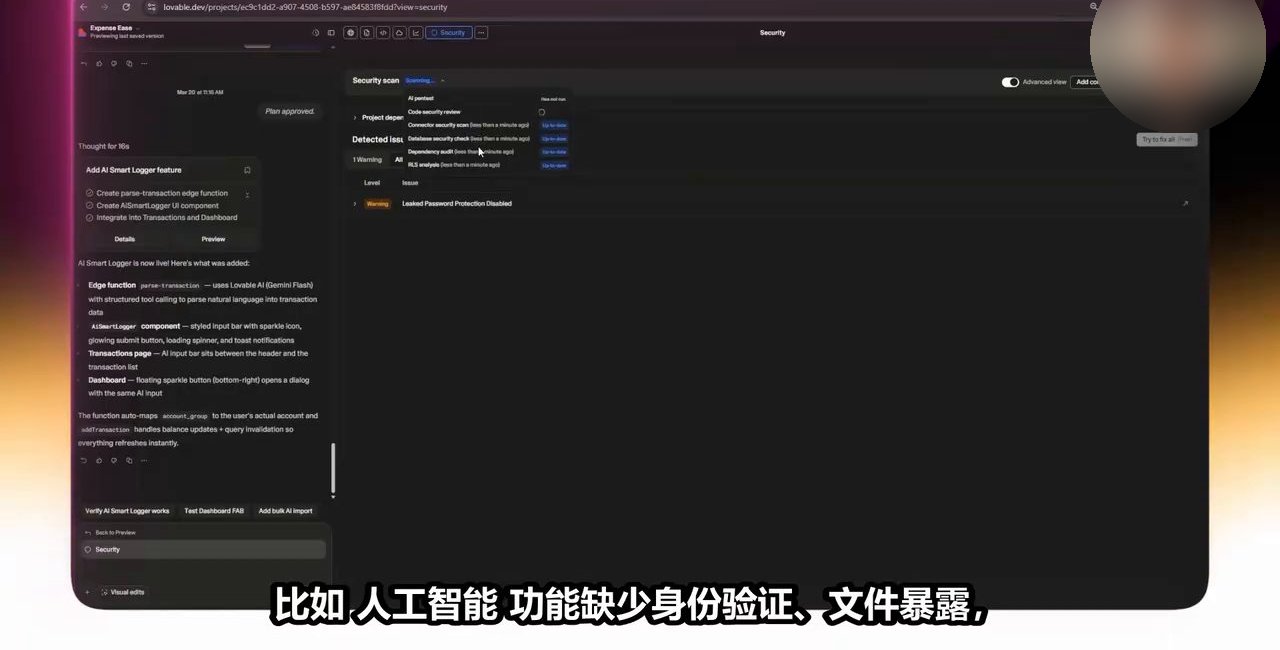The height and width of the screenshot is (650, 1280).
Task: Click the Plan approved. chat message
Action: (290, 111)
